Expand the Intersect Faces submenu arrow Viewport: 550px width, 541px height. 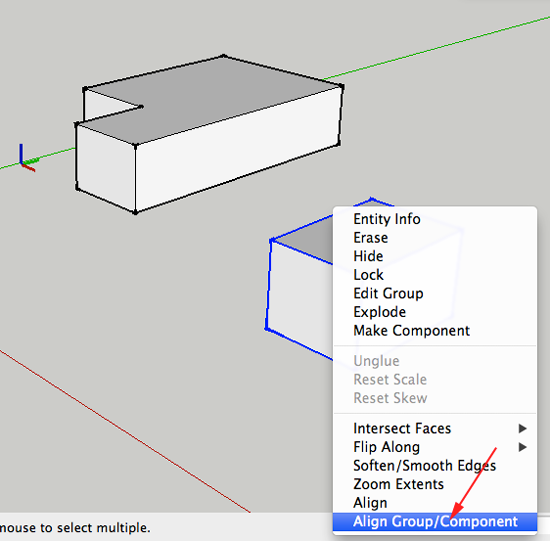(522, 428)
